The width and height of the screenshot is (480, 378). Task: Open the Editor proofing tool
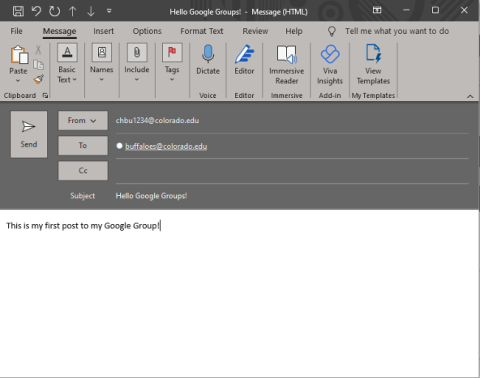coord(244,60)
